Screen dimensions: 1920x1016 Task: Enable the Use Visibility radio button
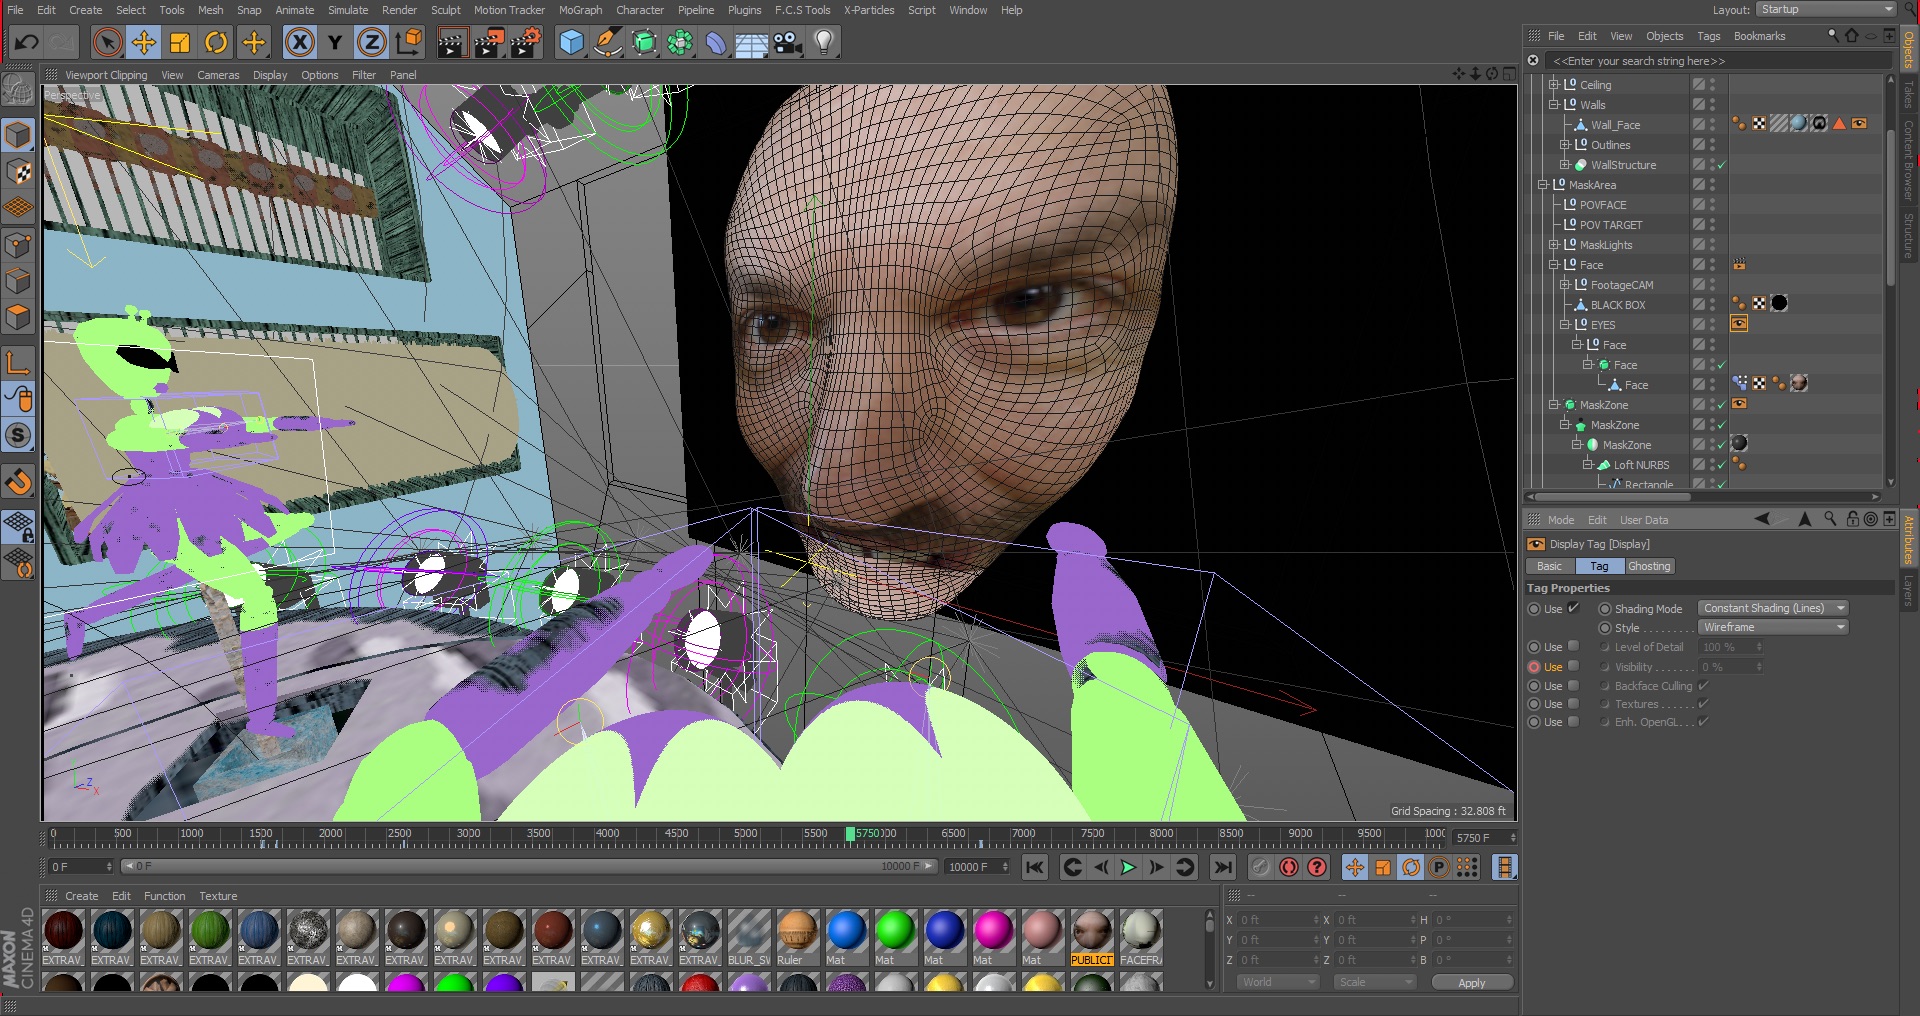[x=1534, y=667]
